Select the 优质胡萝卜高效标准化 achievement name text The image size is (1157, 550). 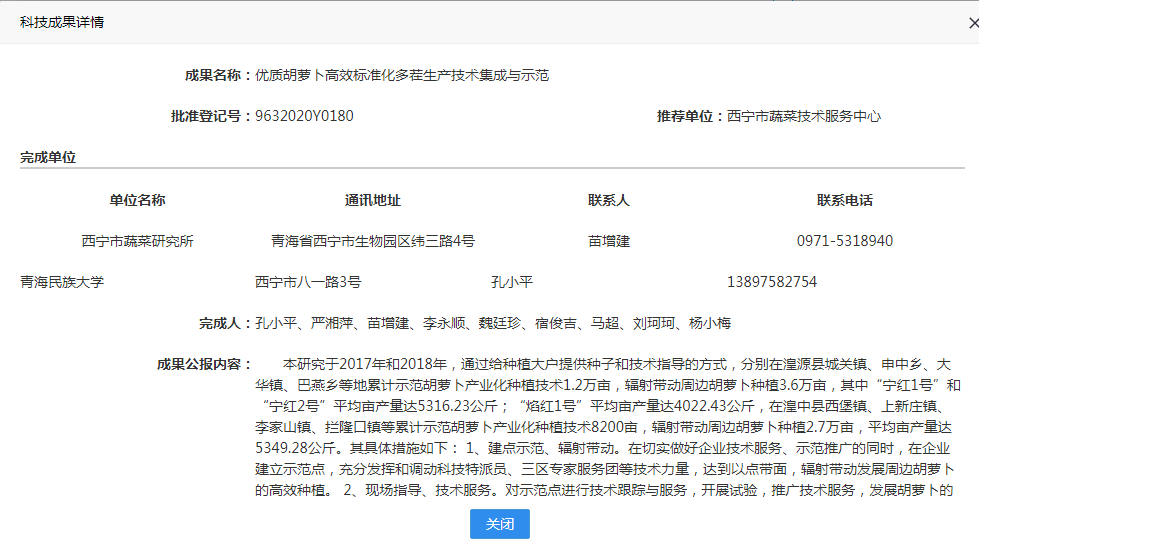pyautogui.click(x=402, y=75)
